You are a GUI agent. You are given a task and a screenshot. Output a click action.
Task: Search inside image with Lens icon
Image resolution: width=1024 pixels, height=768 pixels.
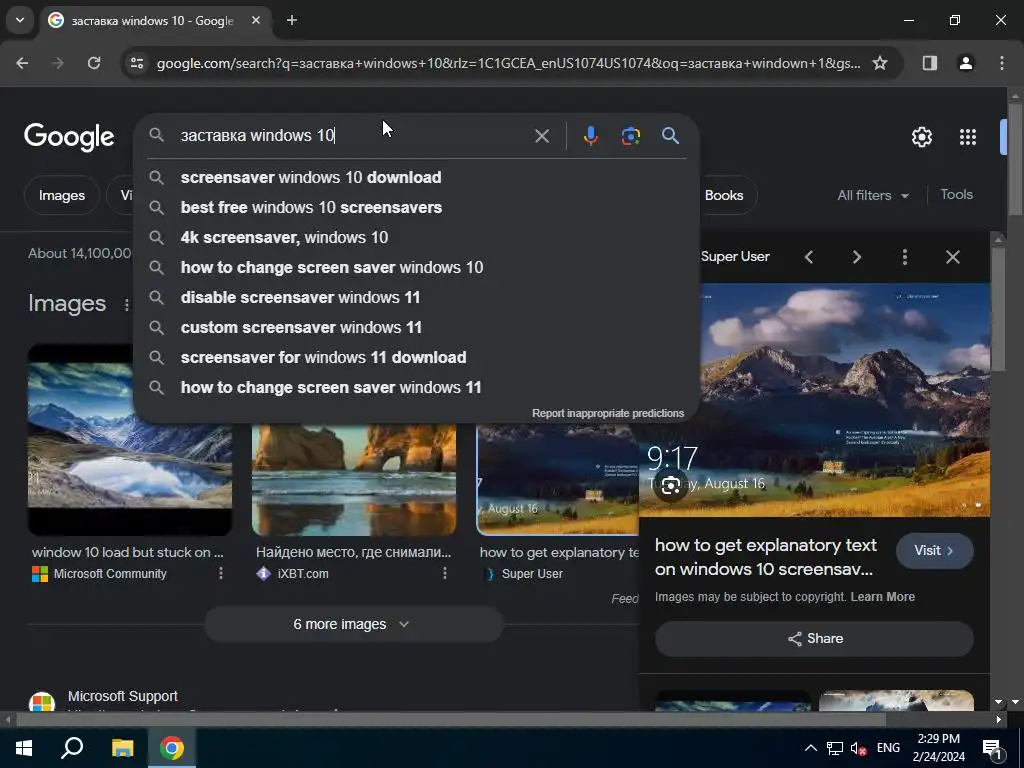tap(671, 485)
